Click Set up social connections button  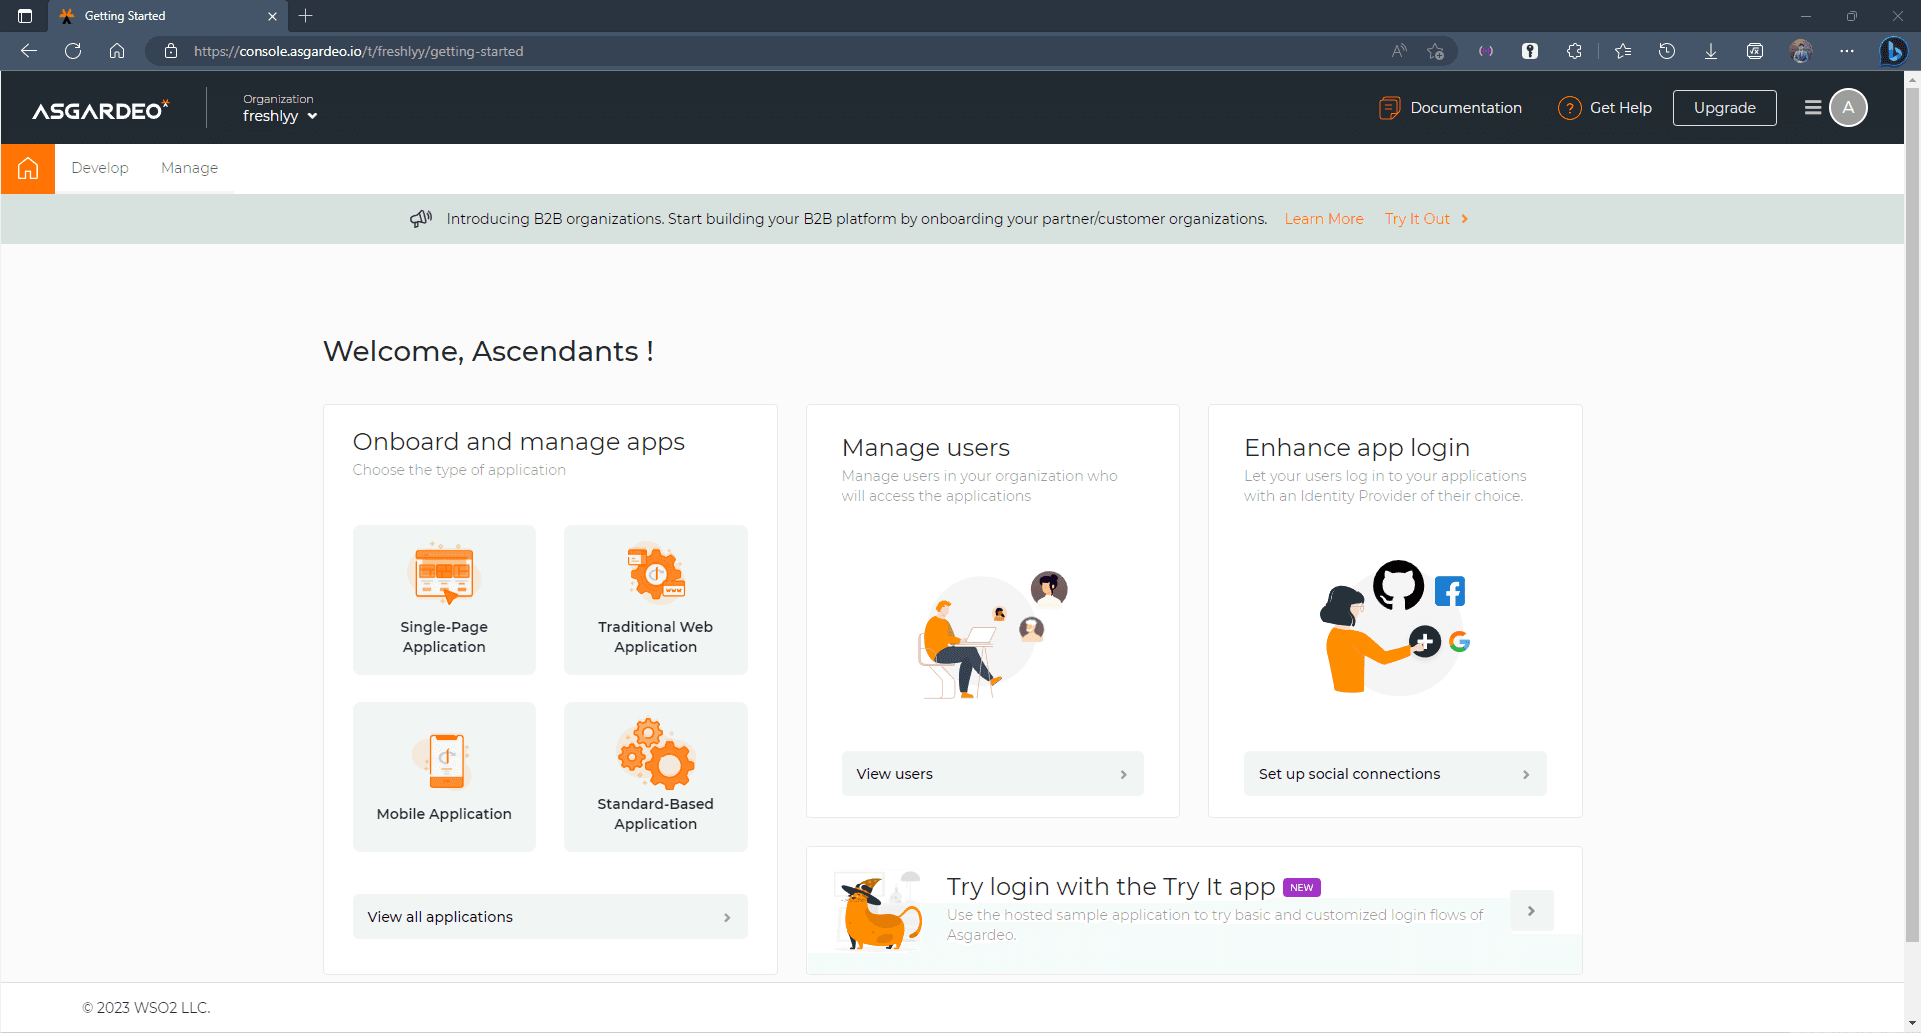coord(1395,774)
